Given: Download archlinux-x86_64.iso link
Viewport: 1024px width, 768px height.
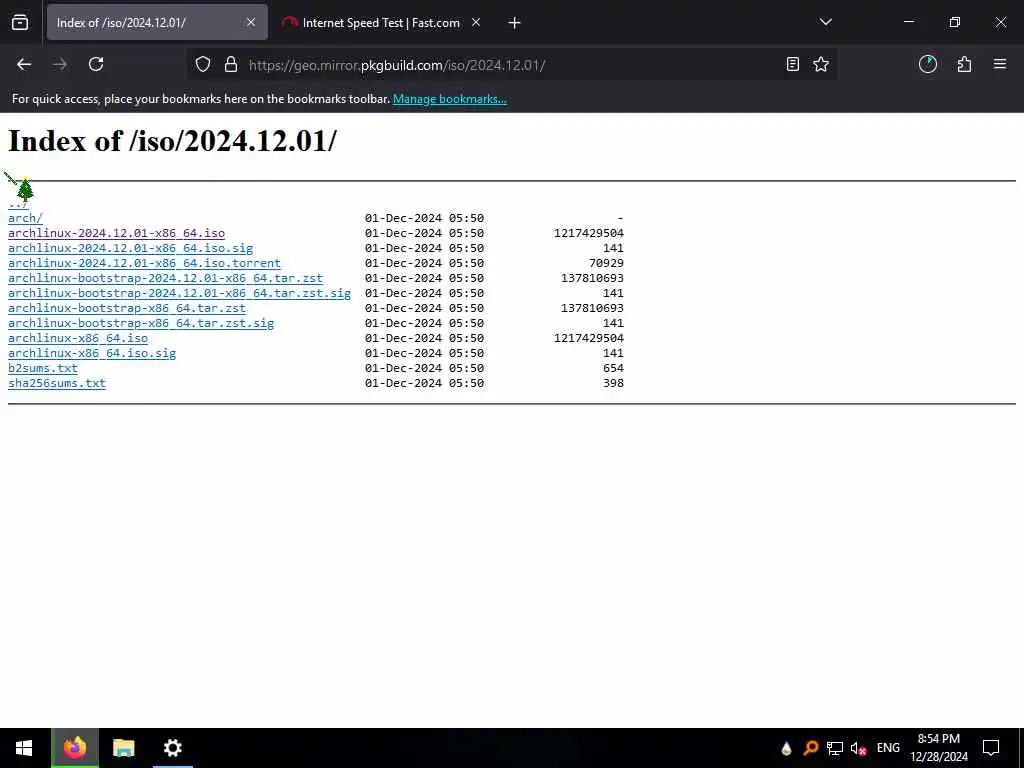Looking at the screenshot, I should click(78, 338).
